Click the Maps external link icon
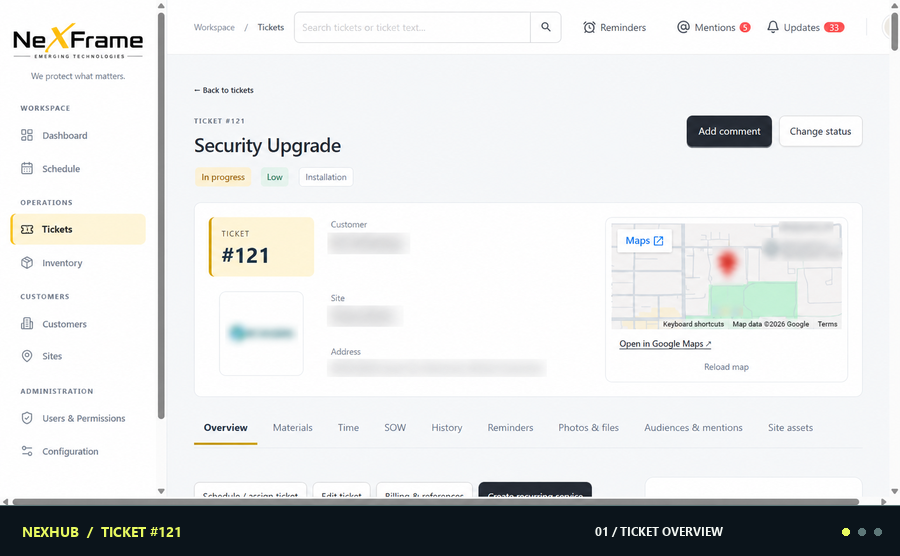900x556 pixels. [658, 241]
